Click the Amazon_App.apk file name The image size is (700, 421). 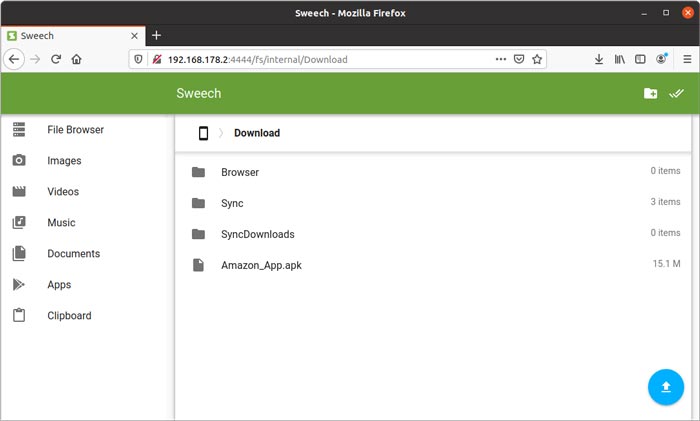point(261,265)
